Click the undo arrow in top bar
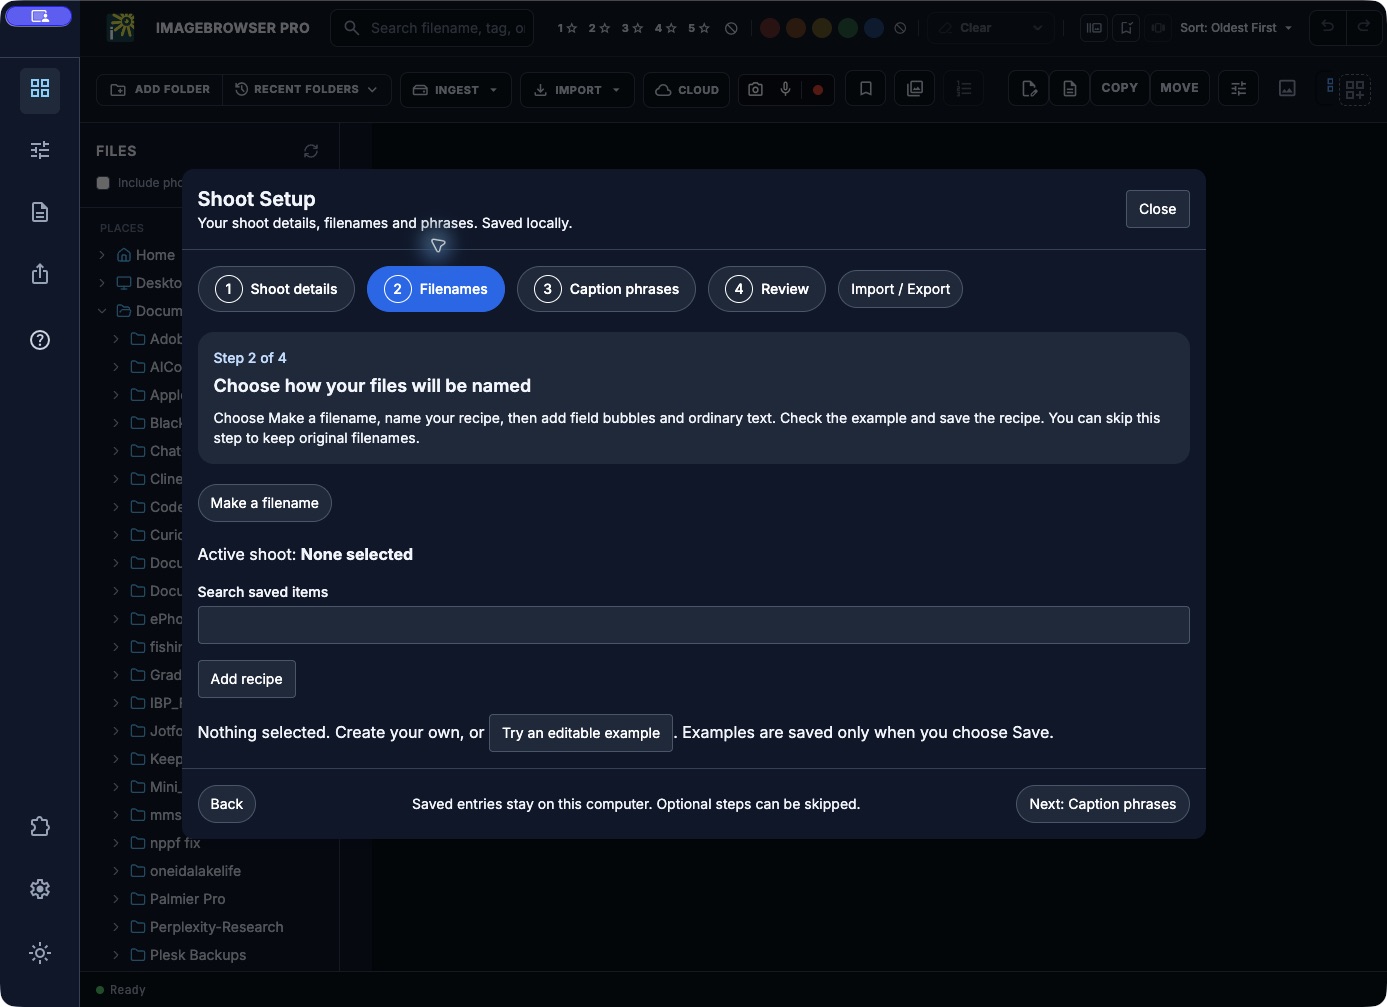This screenshot has width=1387, height=1007. pyautogui.click(x=1328, y=27)
